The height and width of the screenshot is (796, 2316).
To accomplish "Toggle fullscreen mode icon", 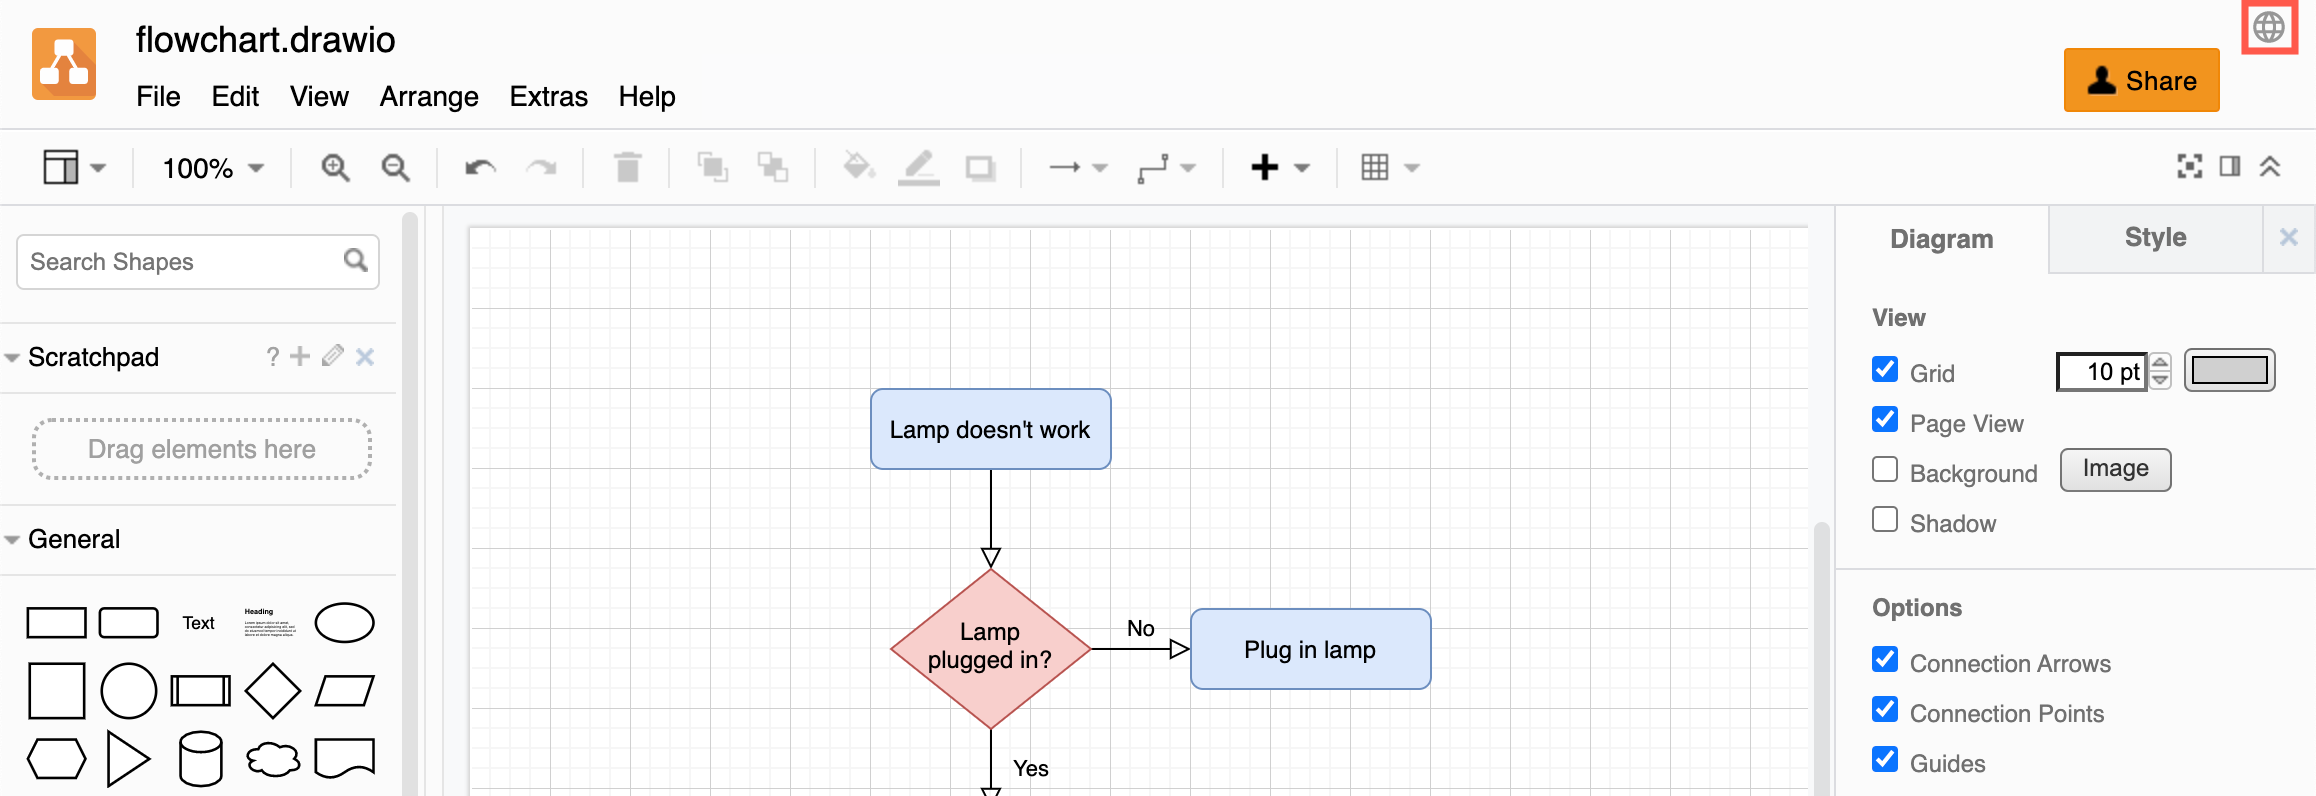I will 2189,167.
